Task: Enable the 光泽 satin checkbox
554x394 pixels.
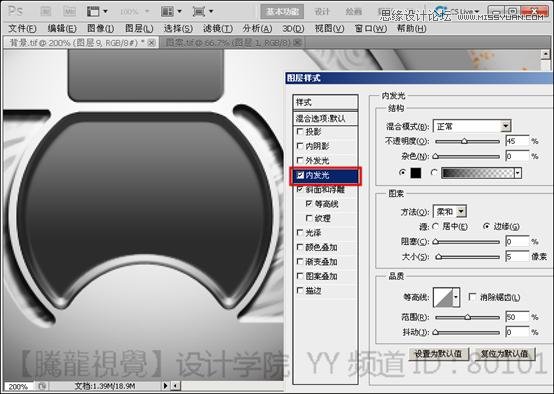Action: click(300, 233)
